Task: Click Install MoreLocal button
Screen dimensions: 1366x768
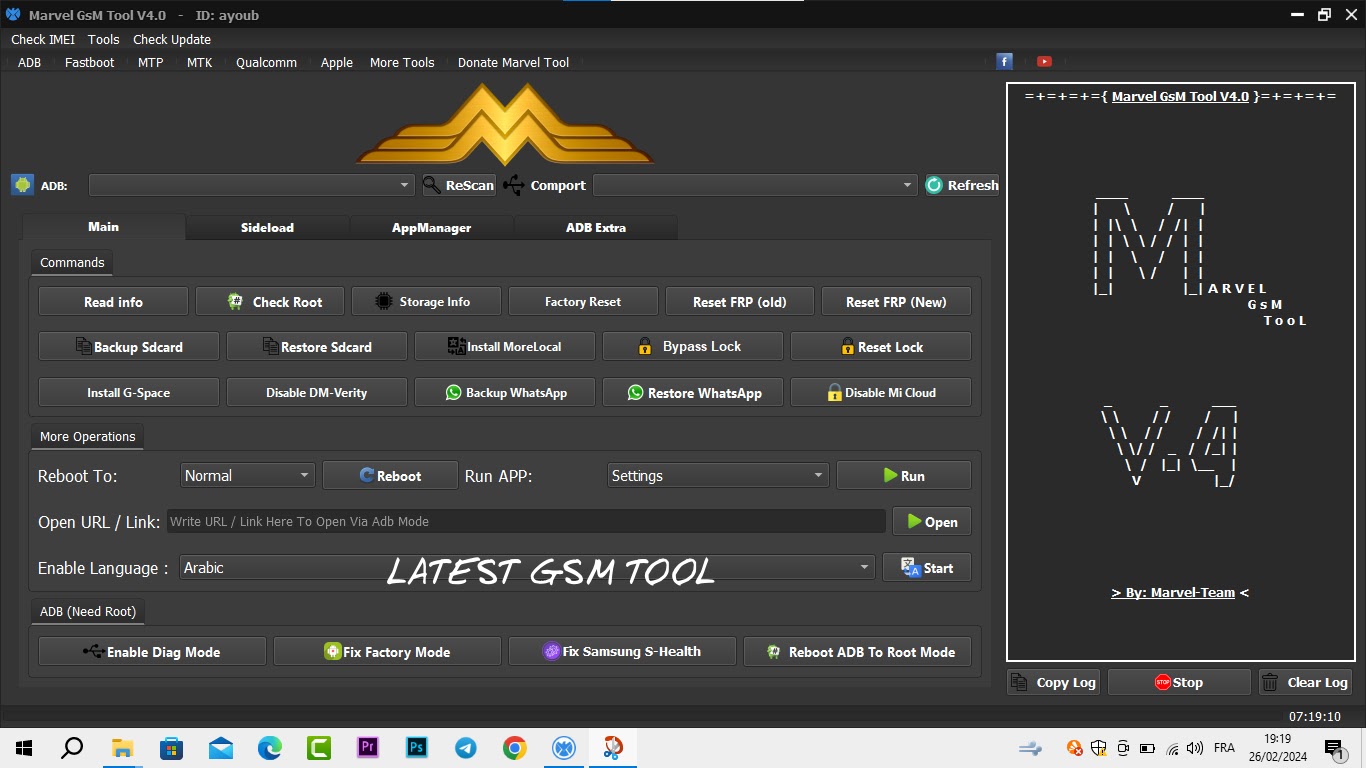Action: pos(505,347)
